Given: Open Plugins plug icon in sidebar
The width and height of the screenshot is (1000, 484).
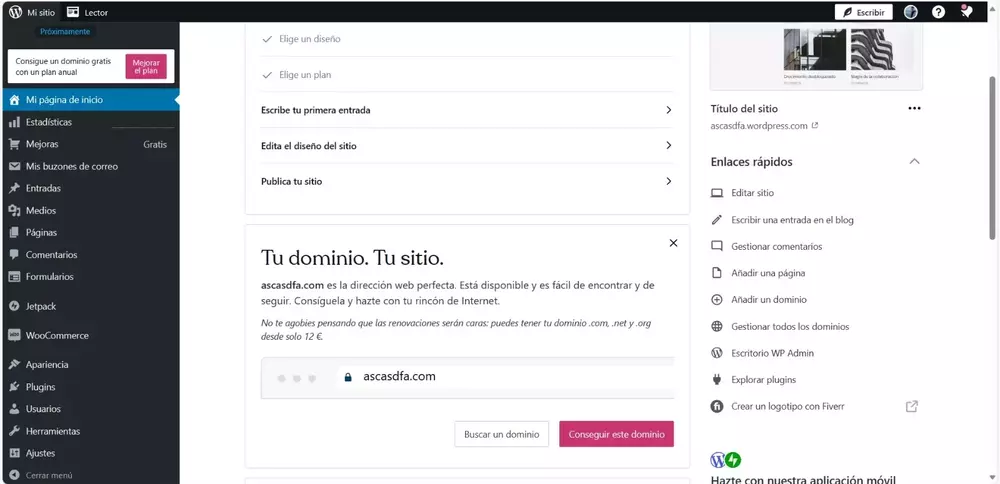Looking at the screenshot, I should coord(14,387).
